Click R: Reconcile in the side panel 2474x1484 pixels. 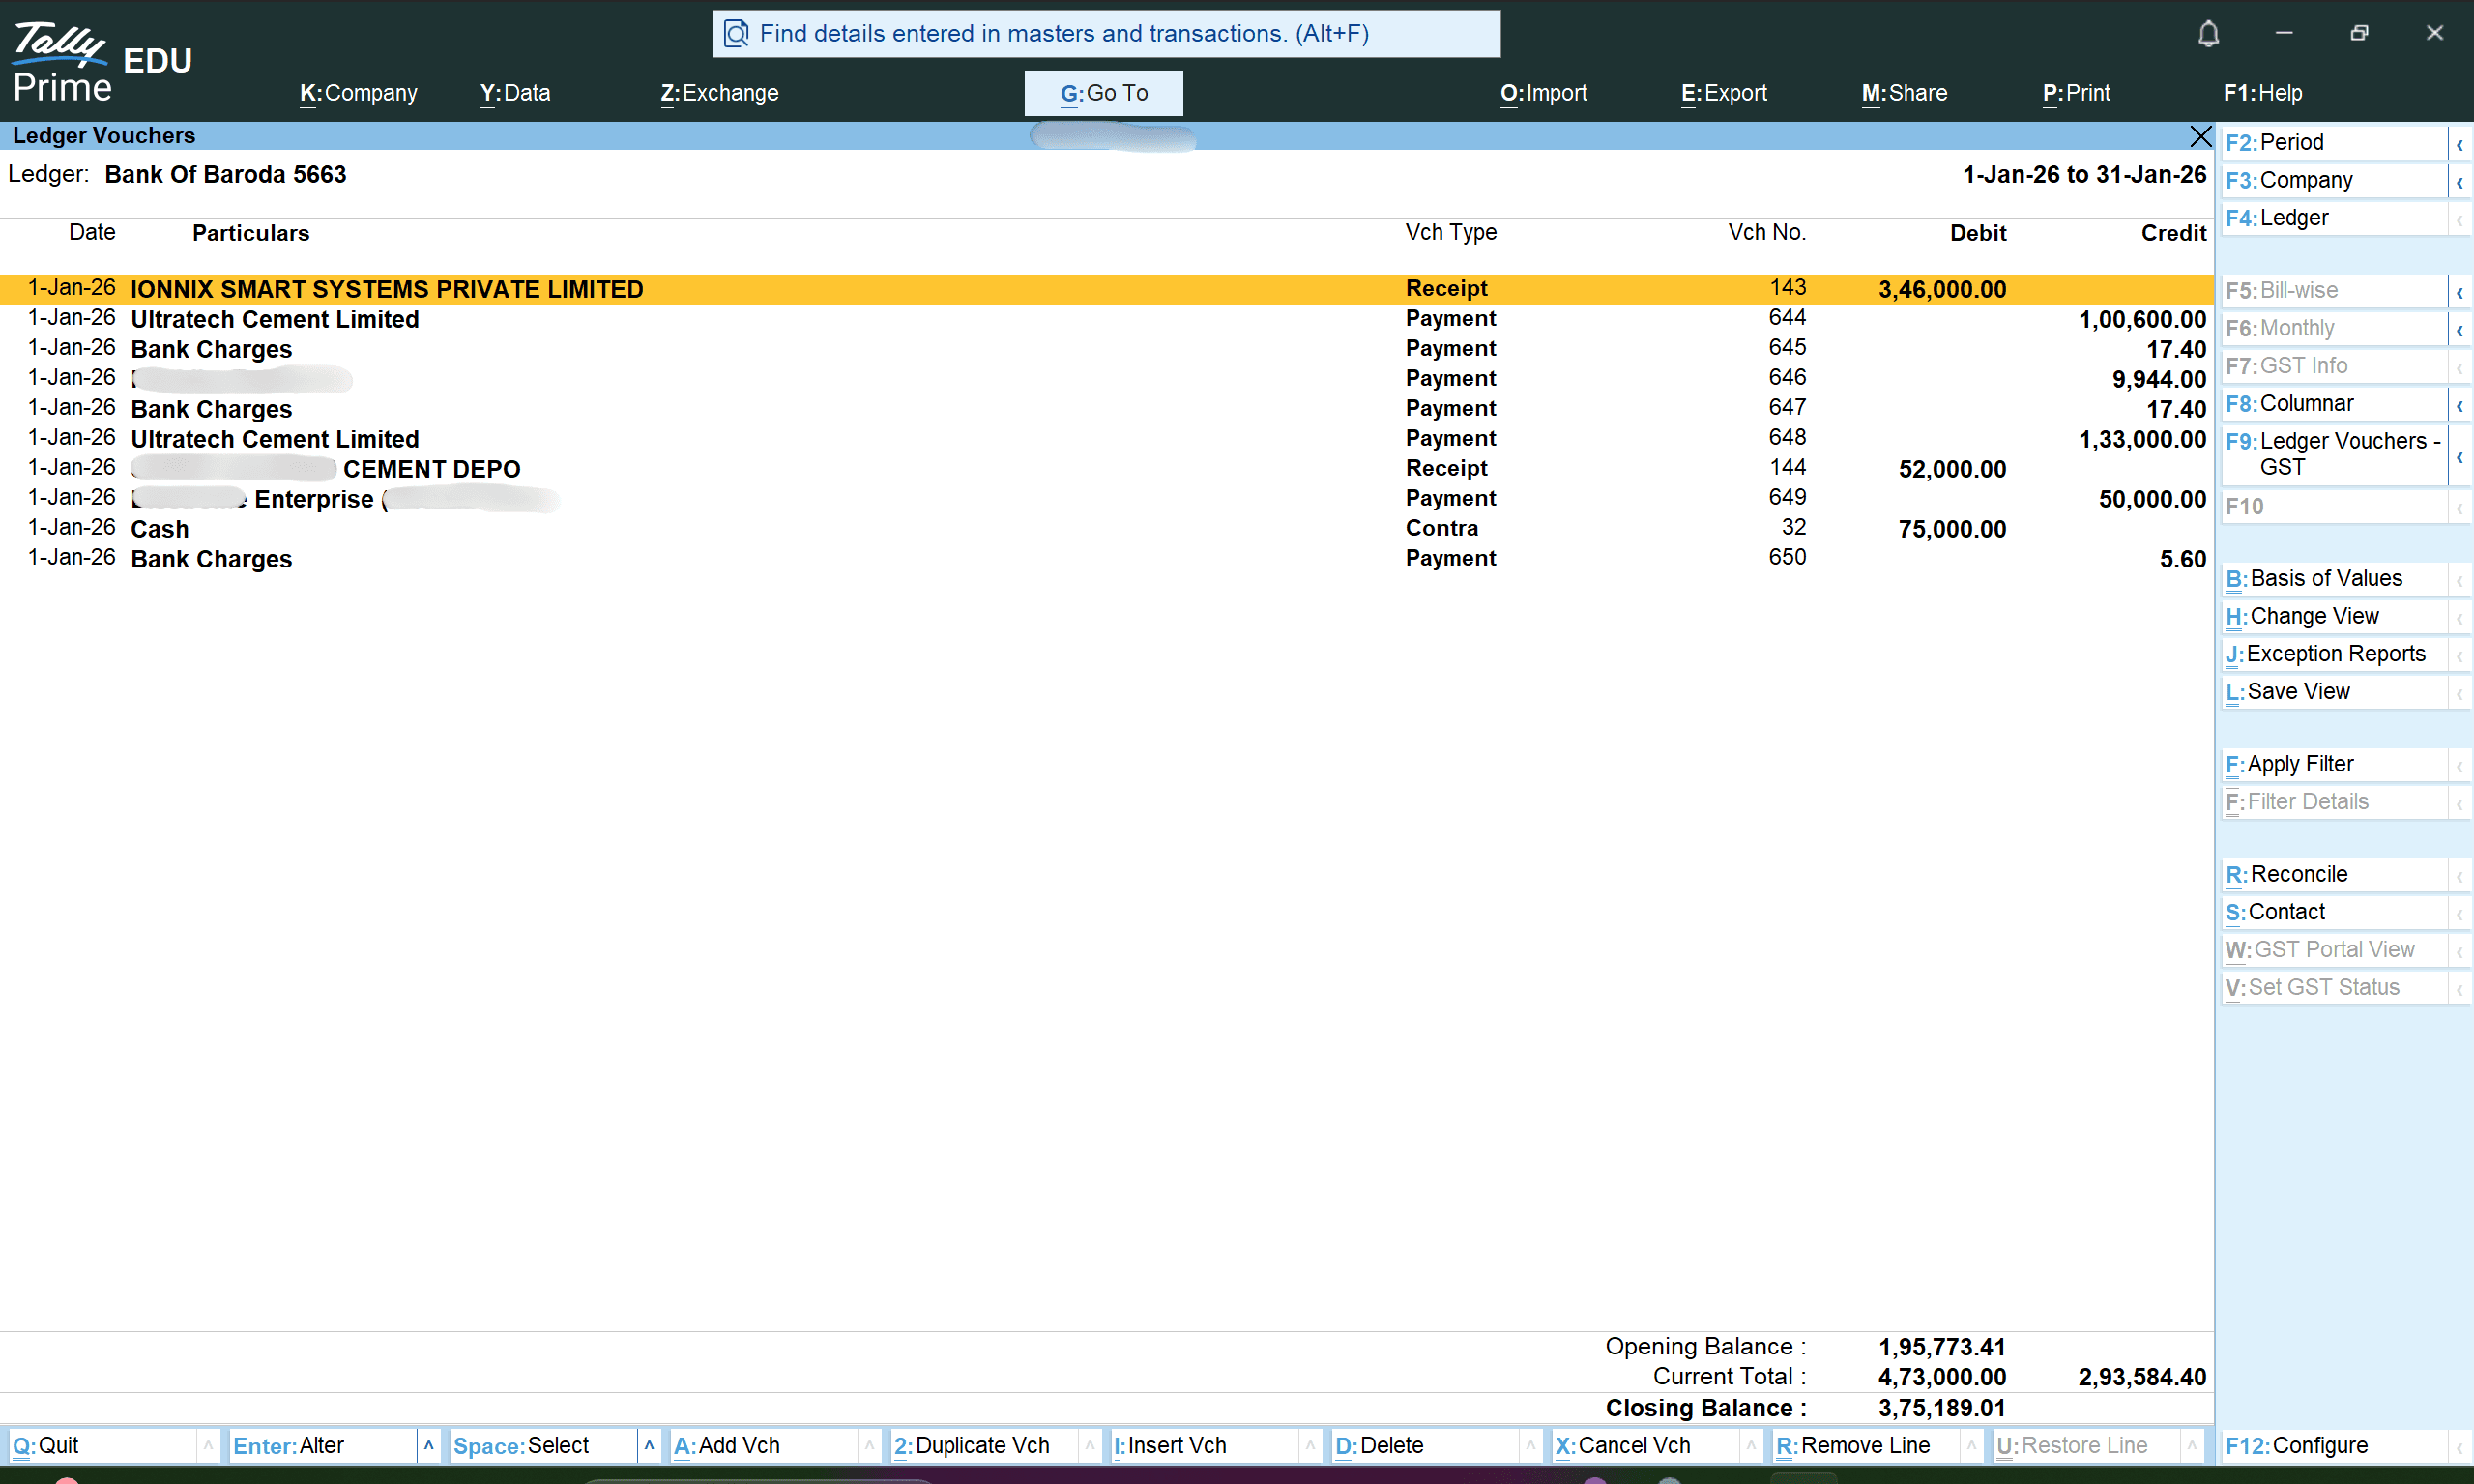point(2334,875)
